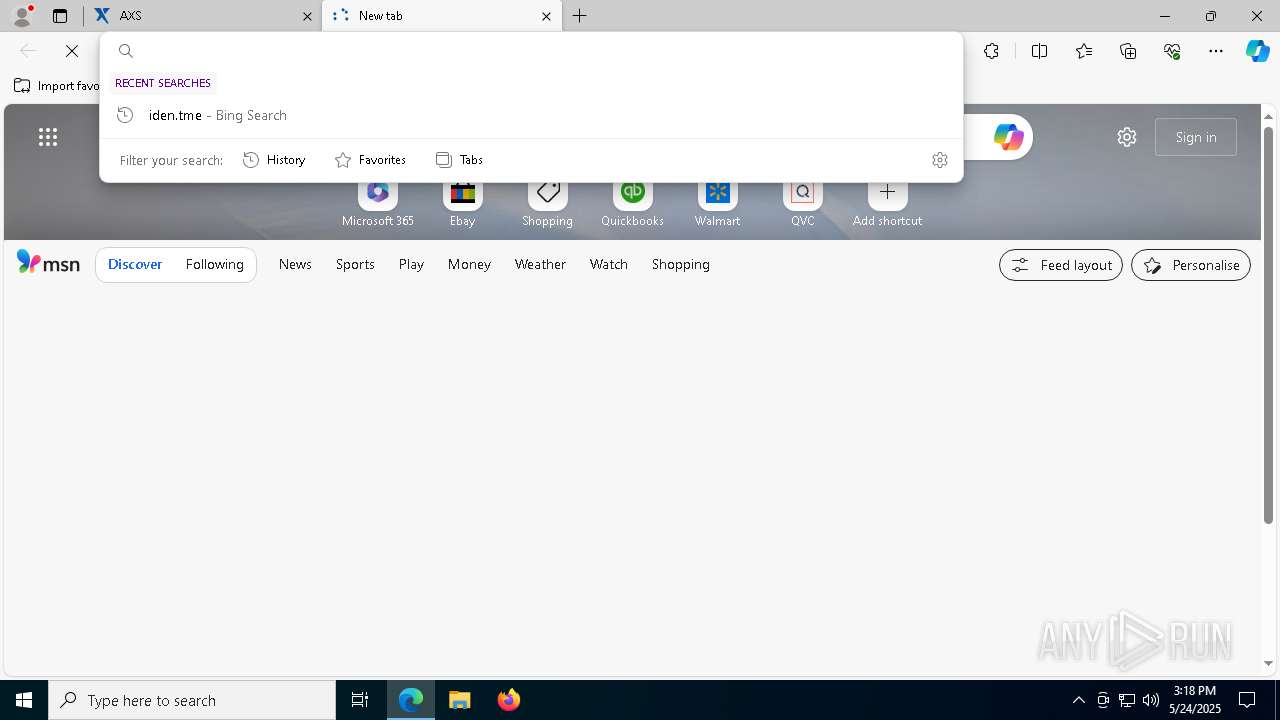Open tab actions menu icon
The width and height of the screenshot is (1280, 720).
pos(60,16)
